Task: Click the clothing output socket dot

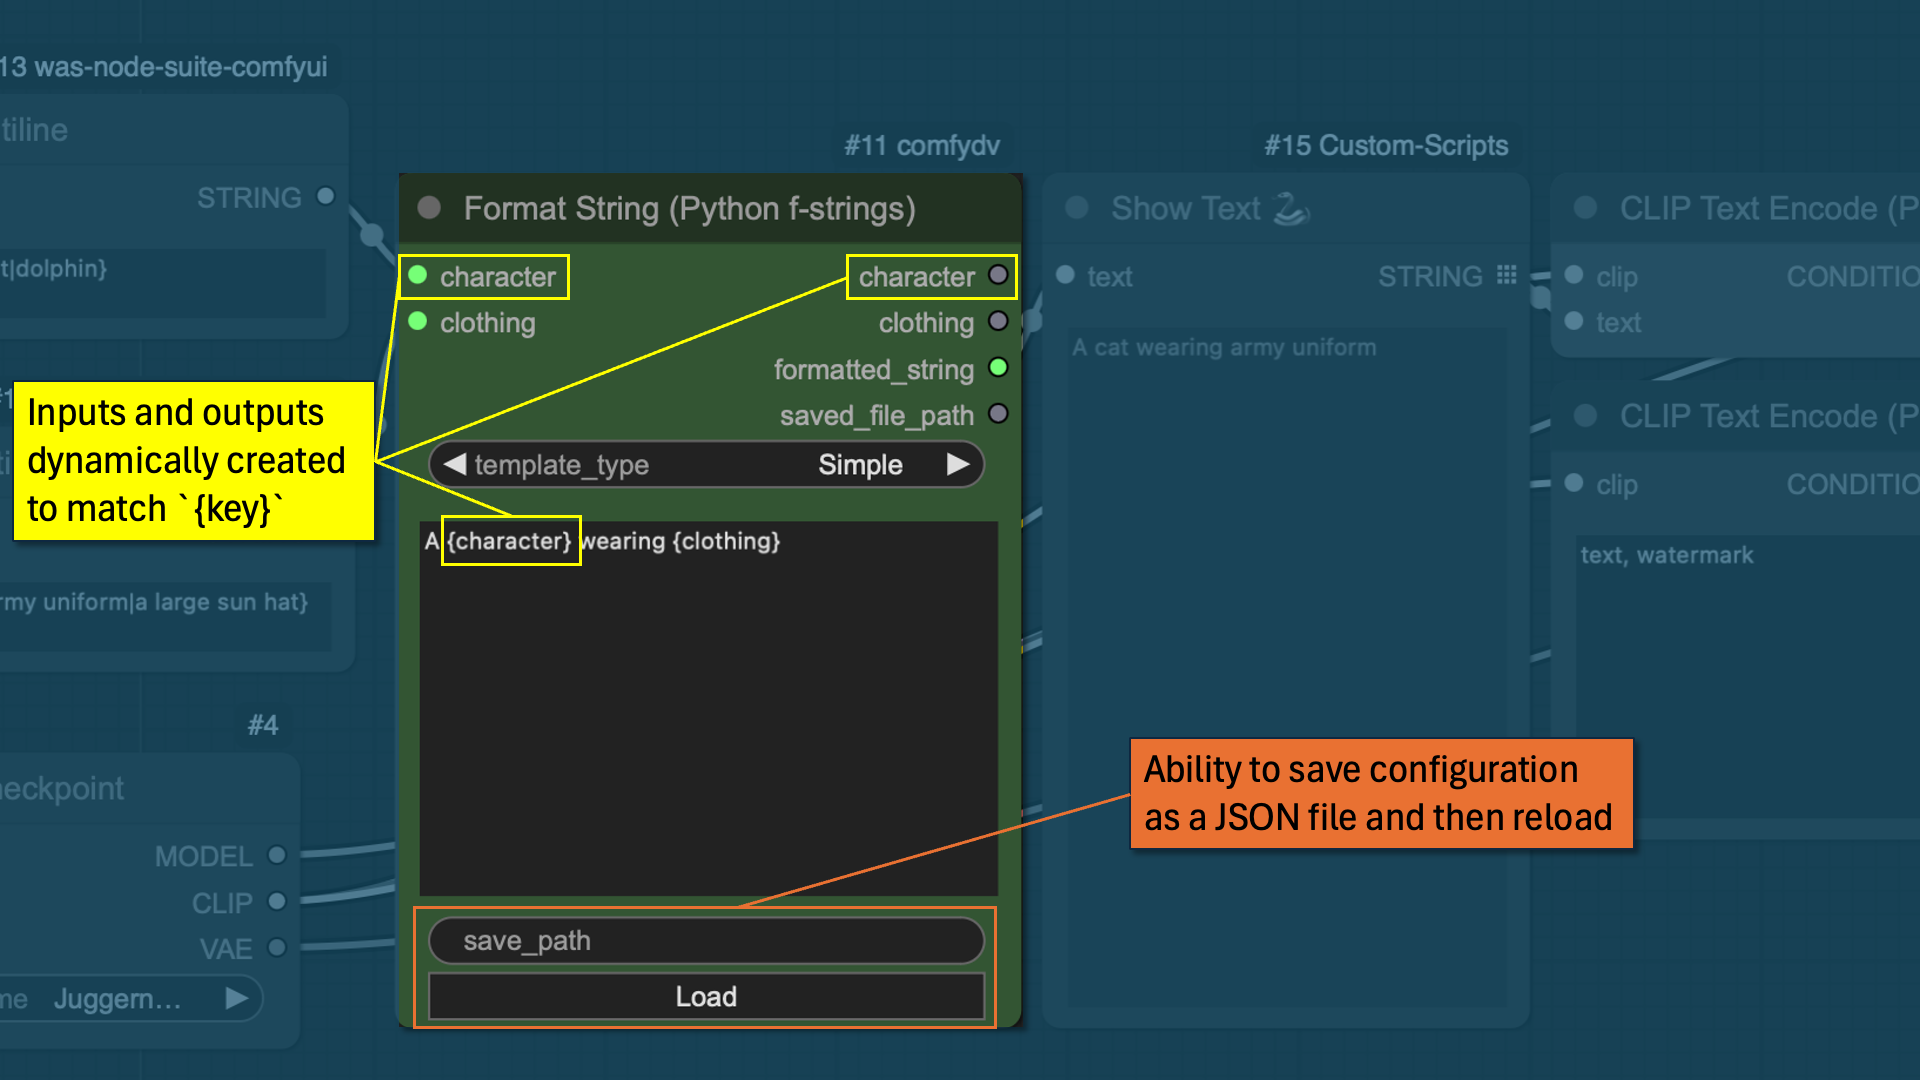Action: coord(998,322)
